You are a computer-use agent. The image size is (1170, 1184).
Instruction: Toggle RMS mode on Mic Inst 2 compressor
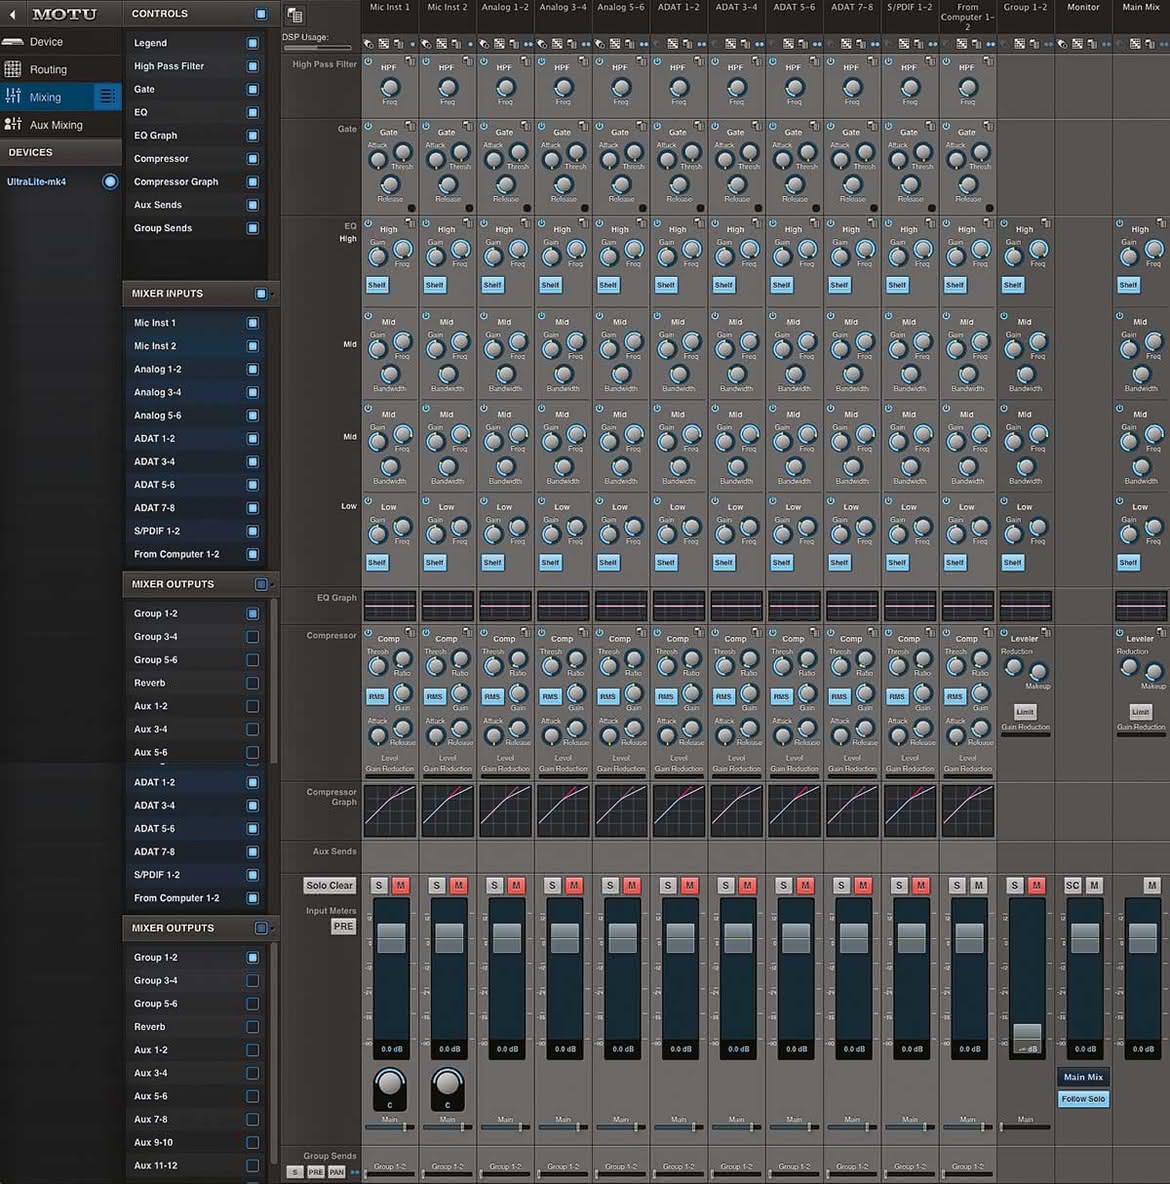tap(434, 697)
